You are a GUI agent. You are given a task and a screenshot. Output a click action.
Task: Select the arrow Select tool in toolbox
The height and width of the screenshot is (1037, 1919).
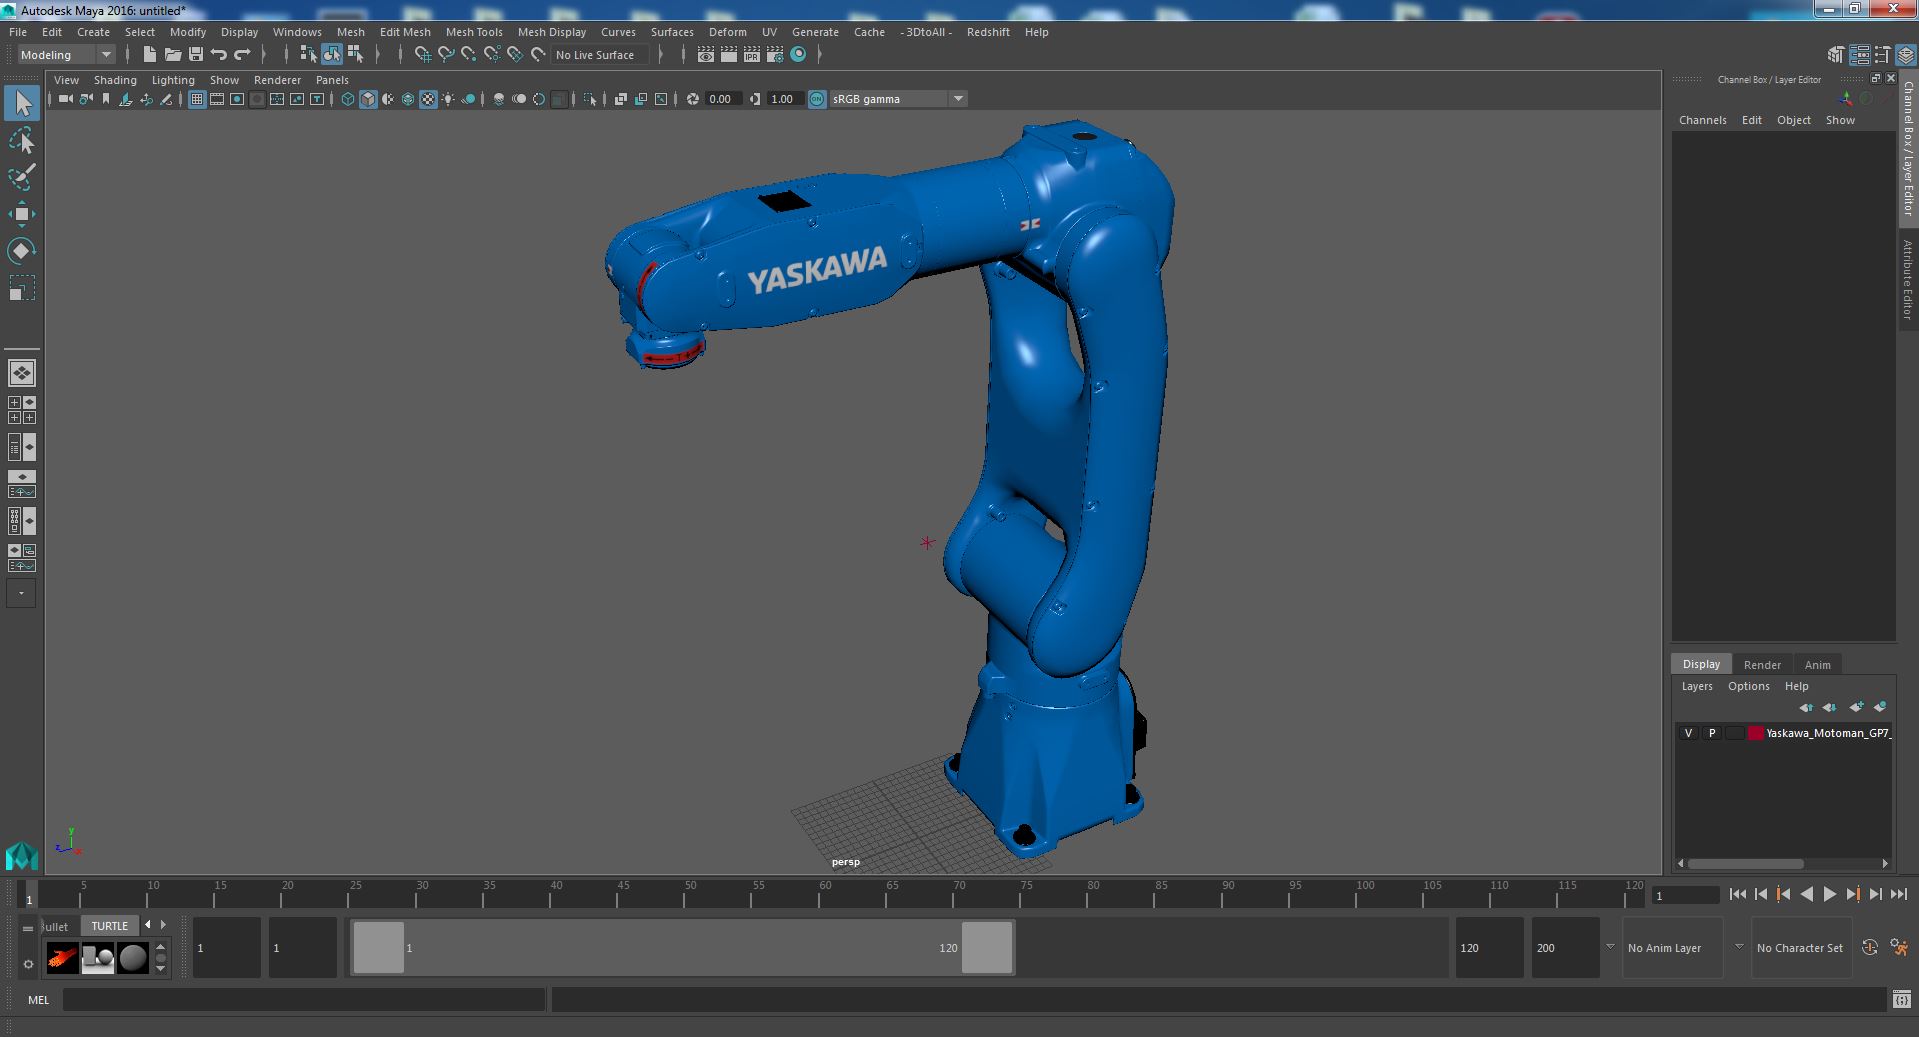coord(22,104)
